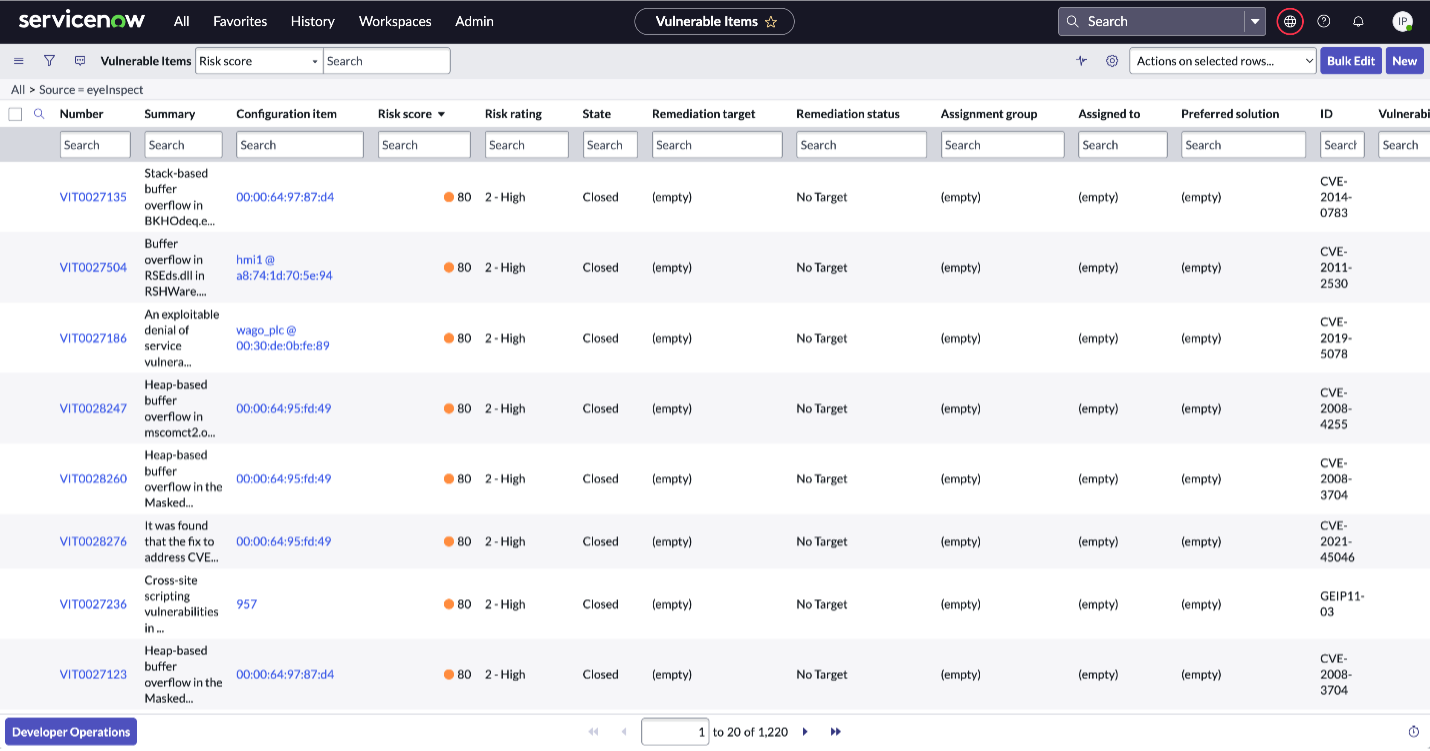Open record VIT0027135 link
The image size is (1430, 751).
coord(93,197)
